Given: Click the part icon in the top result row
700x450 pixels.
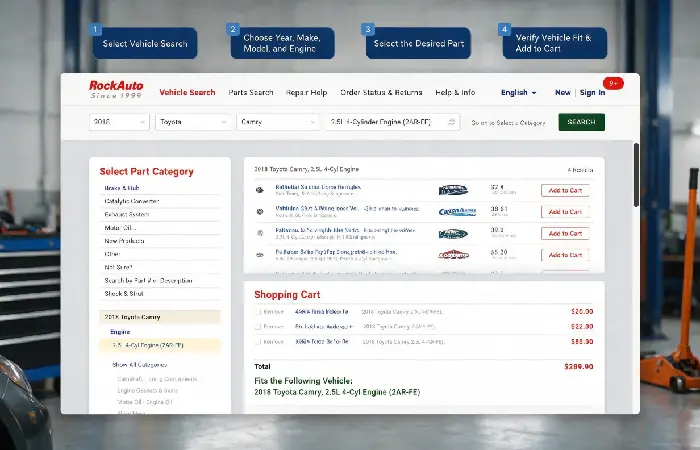Looking at the screenshot, I should tap(260, 190).
